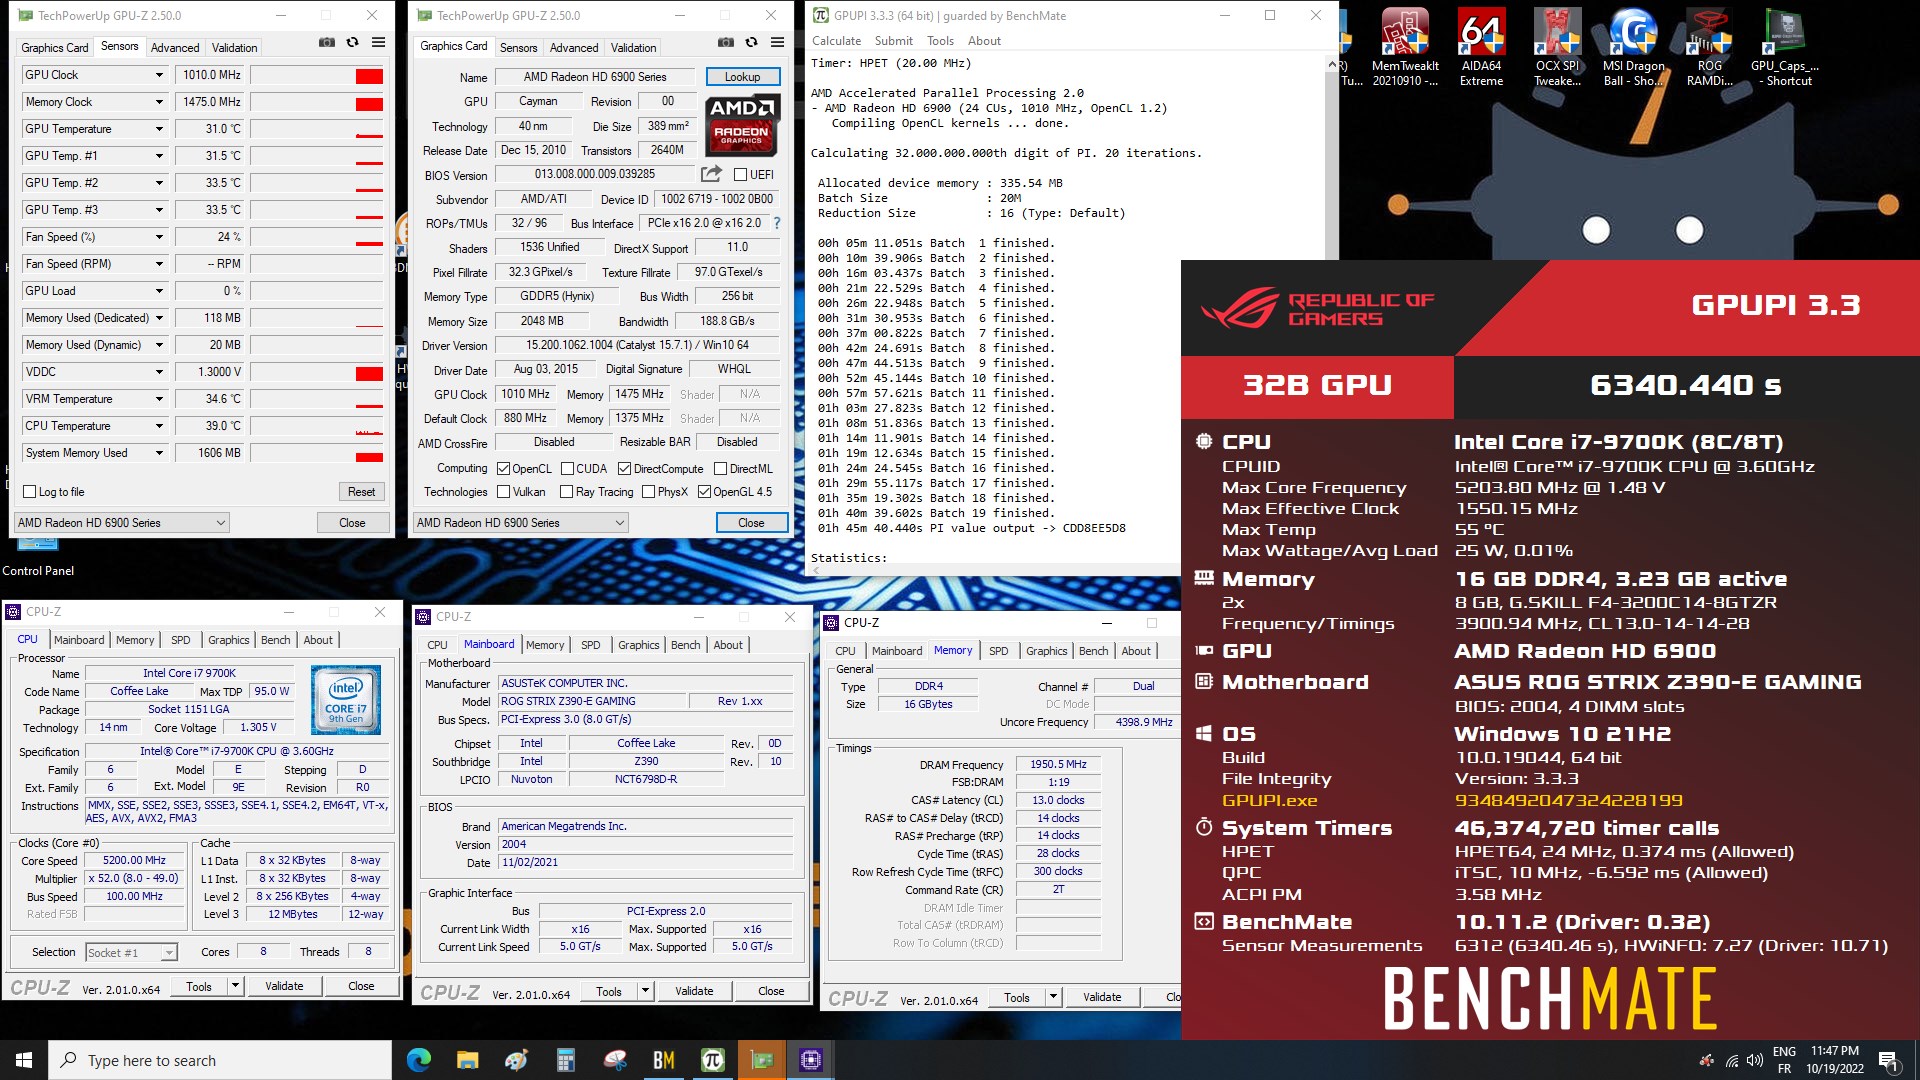Click the Bus Interface question mark icon
The image size is (1920, 1080).
tap(777, 223)
